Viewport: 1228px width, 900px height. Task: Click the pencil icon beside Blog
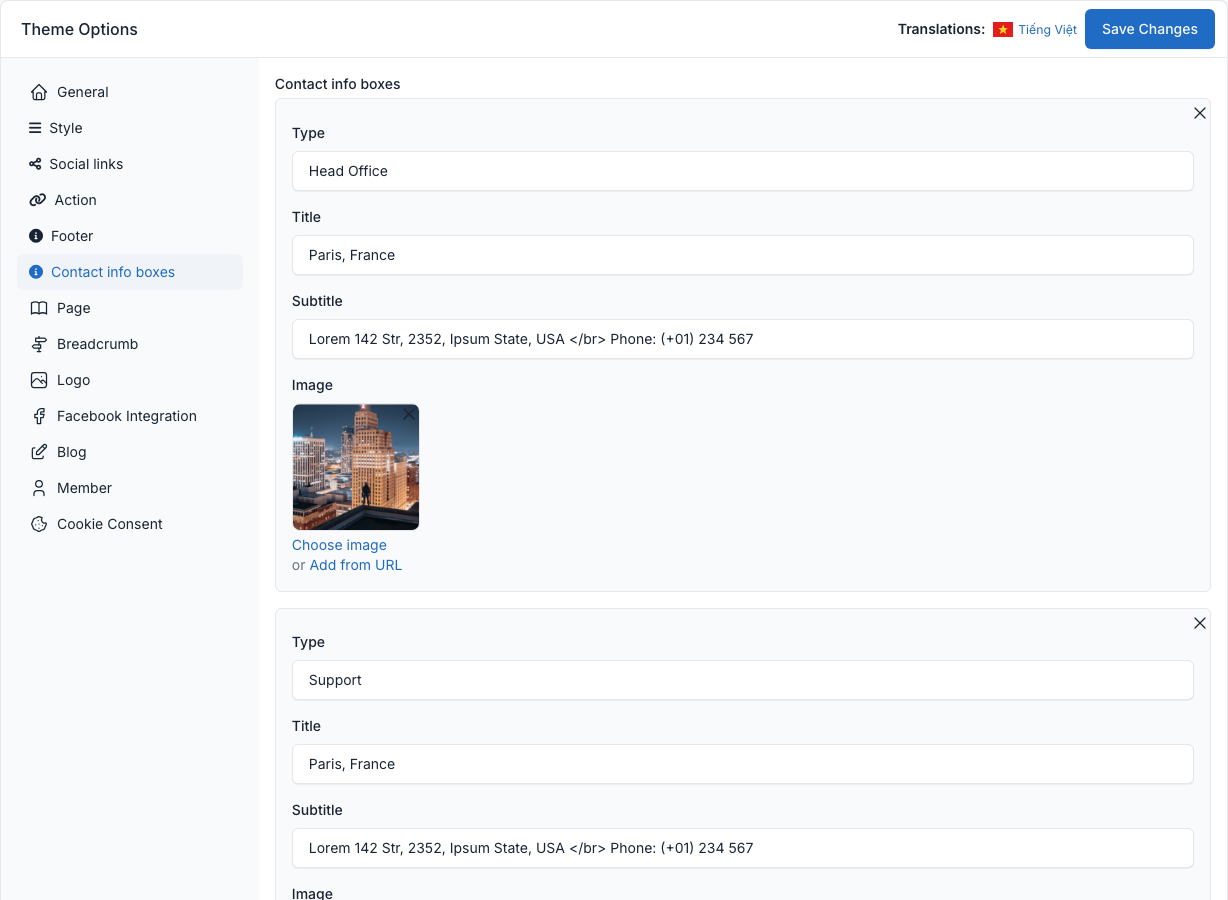click(x=39, y=452)
